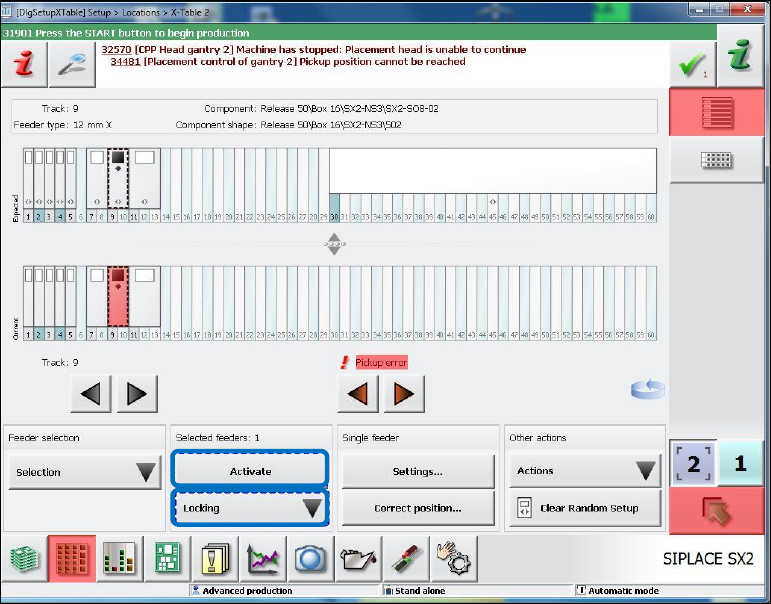Click Clear Random Setup button
Screen dimensions: 771x604
coord(584,508)
